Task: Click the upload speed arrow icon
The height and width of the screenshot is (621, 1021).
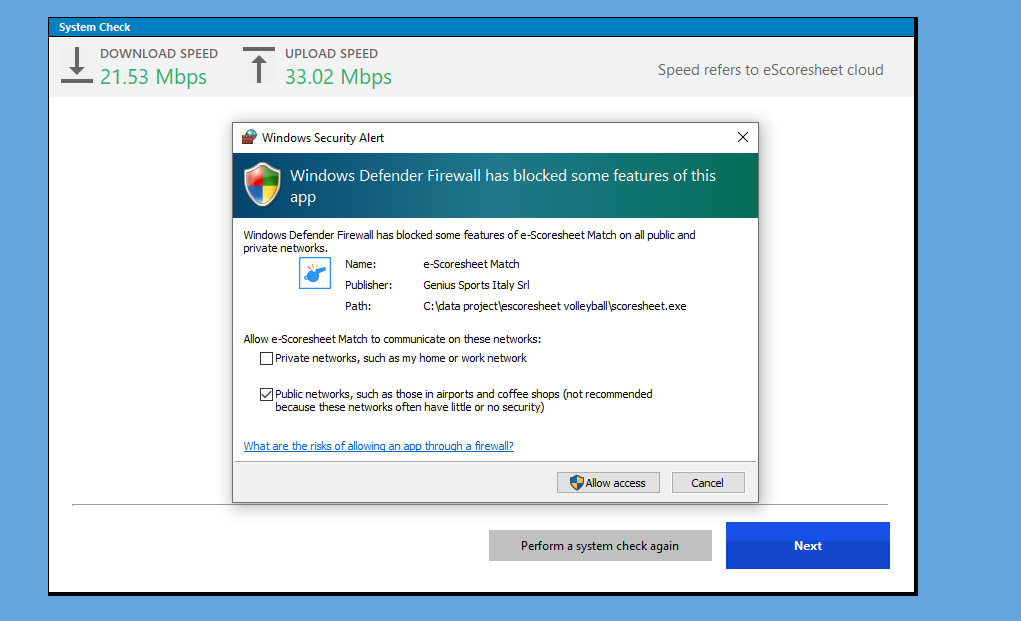Action: point(259,65)
